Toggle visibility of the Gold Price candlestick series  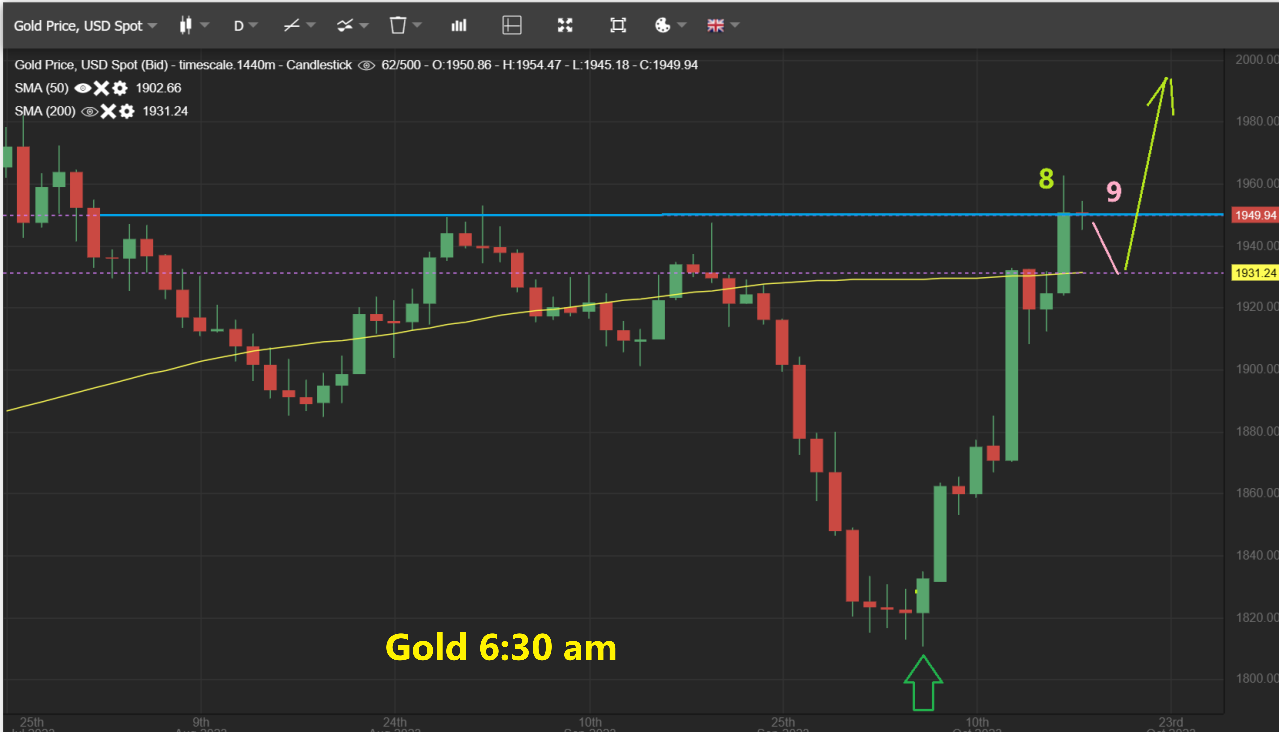pos(366,65)
